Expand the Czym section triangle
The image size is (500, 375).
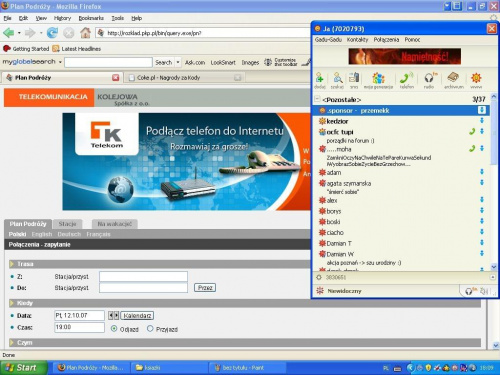click(x=12, y=342)
